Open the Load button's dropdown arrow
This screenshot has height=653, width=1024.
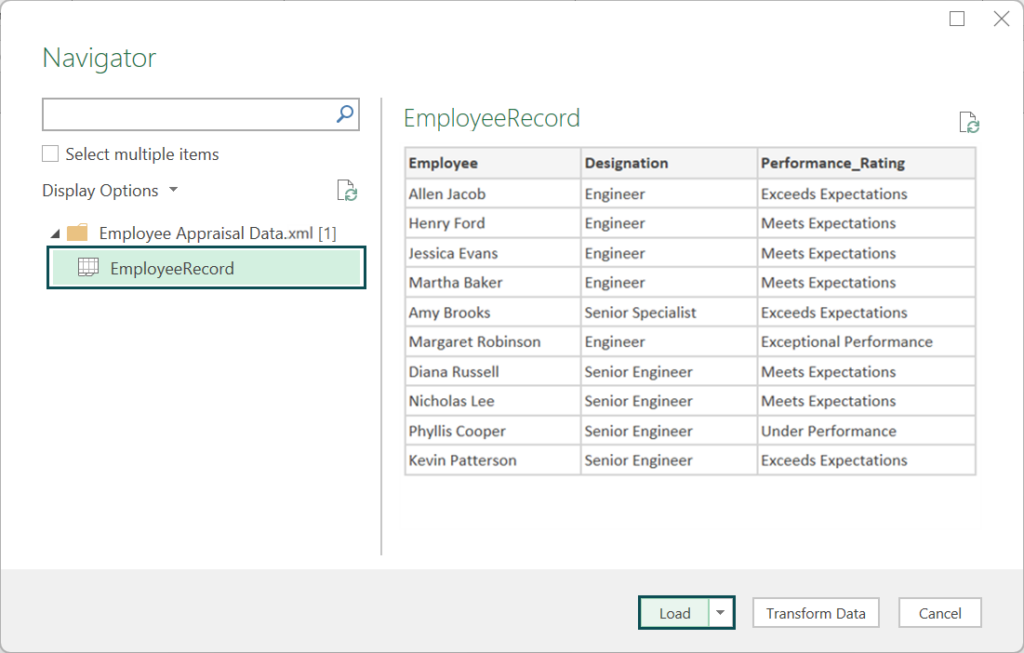pyautogui.click(x=719, y=612)
